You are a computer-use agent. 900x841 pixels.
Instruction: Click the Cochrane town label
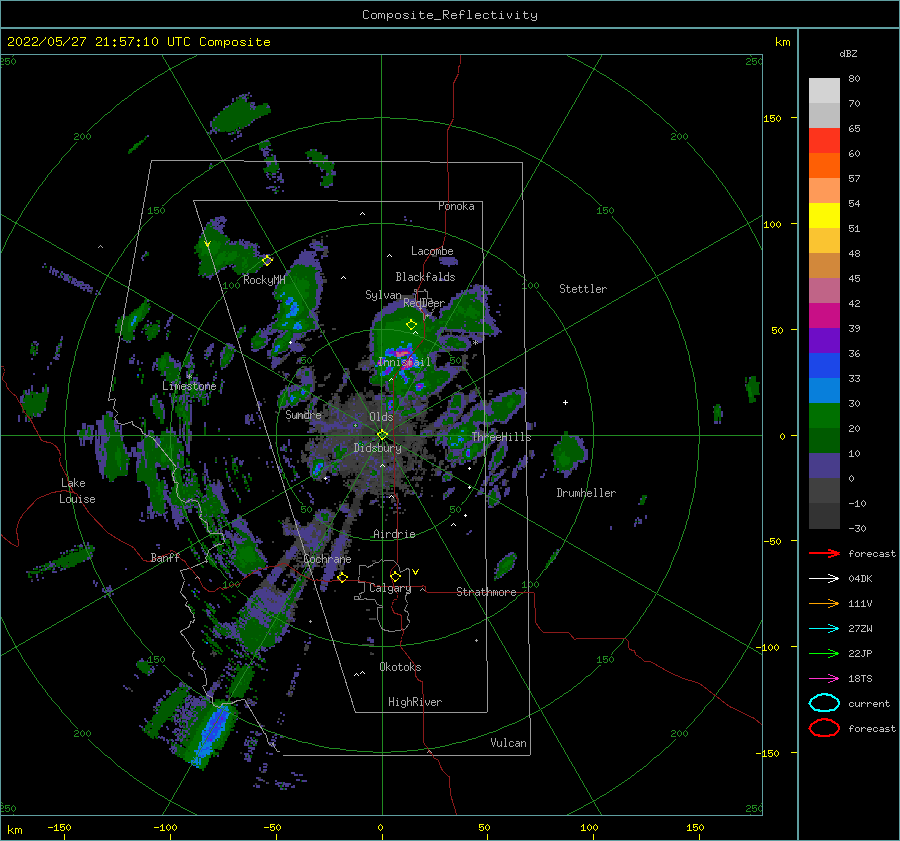[x=327, y=559]
